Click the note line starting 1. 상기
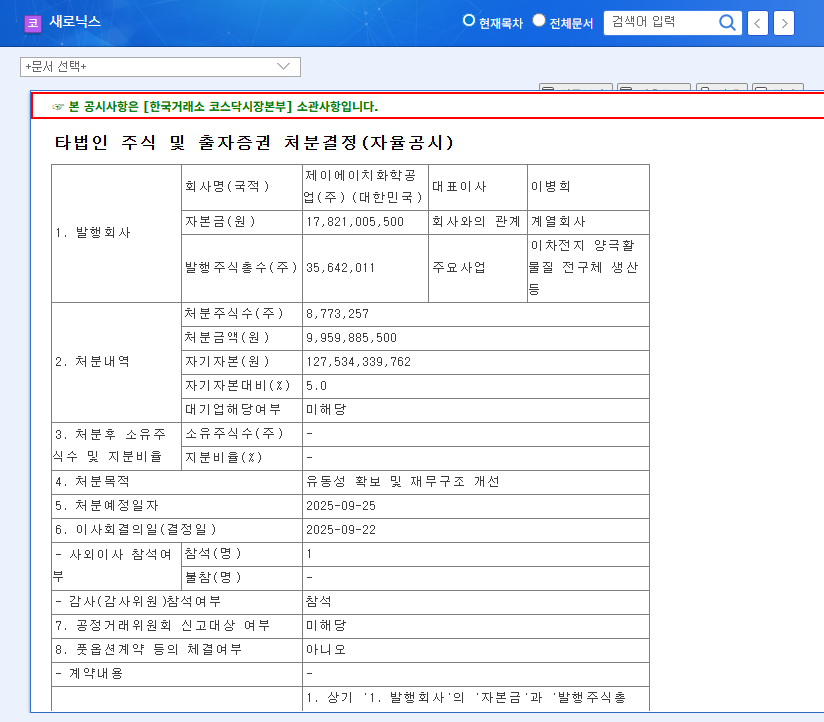The height and width of the screenshot is (722, 824). pyautogui.click(x=466, y=698)
